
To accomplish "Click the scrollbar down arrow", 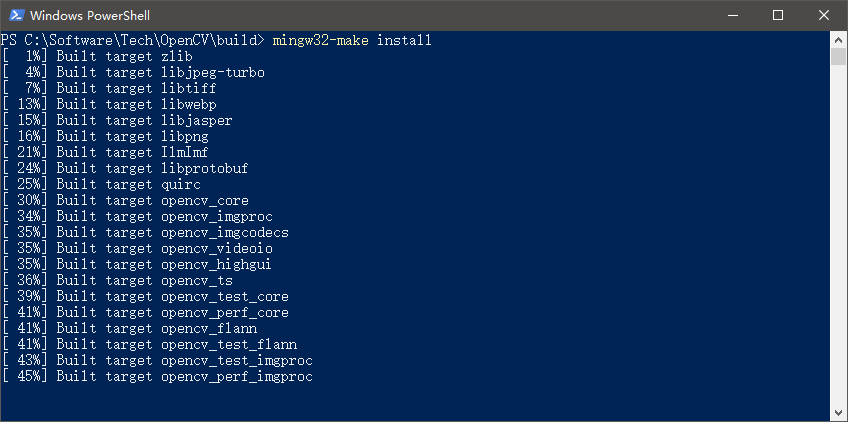I will pyautogui.click(x=838, y=412).
